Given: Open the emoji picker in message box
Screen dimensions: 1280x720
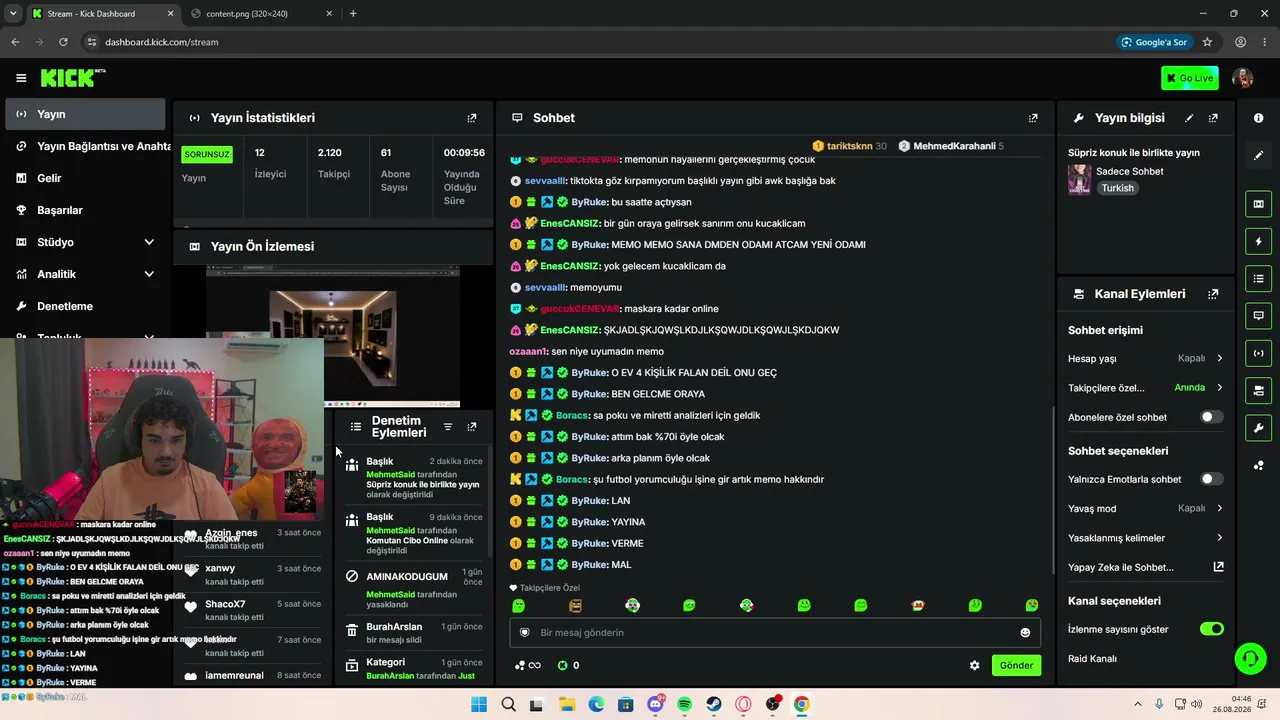Looking at the screenshot, I should click(x=1025, y=633).
